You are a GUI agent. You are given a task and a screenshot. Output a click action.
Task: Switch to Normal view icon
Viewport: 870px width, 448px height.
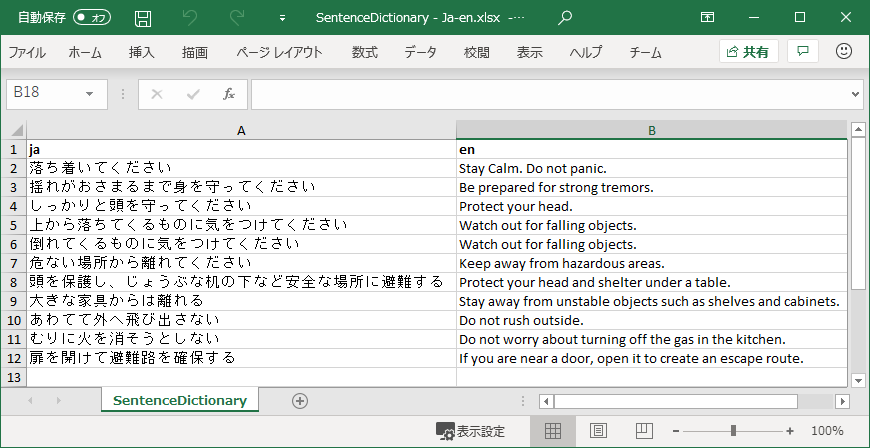tap(553, 431)
